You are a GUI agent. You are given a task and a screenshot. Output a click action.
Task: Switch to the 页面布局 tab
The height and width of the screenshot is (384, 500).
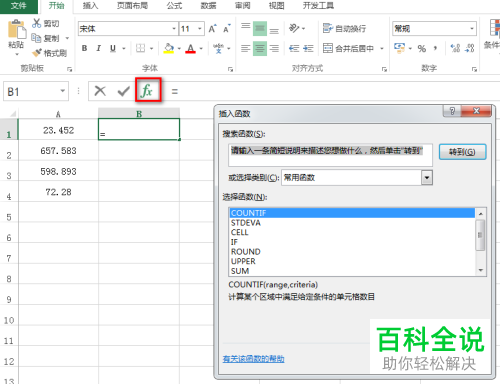[132, 6]
